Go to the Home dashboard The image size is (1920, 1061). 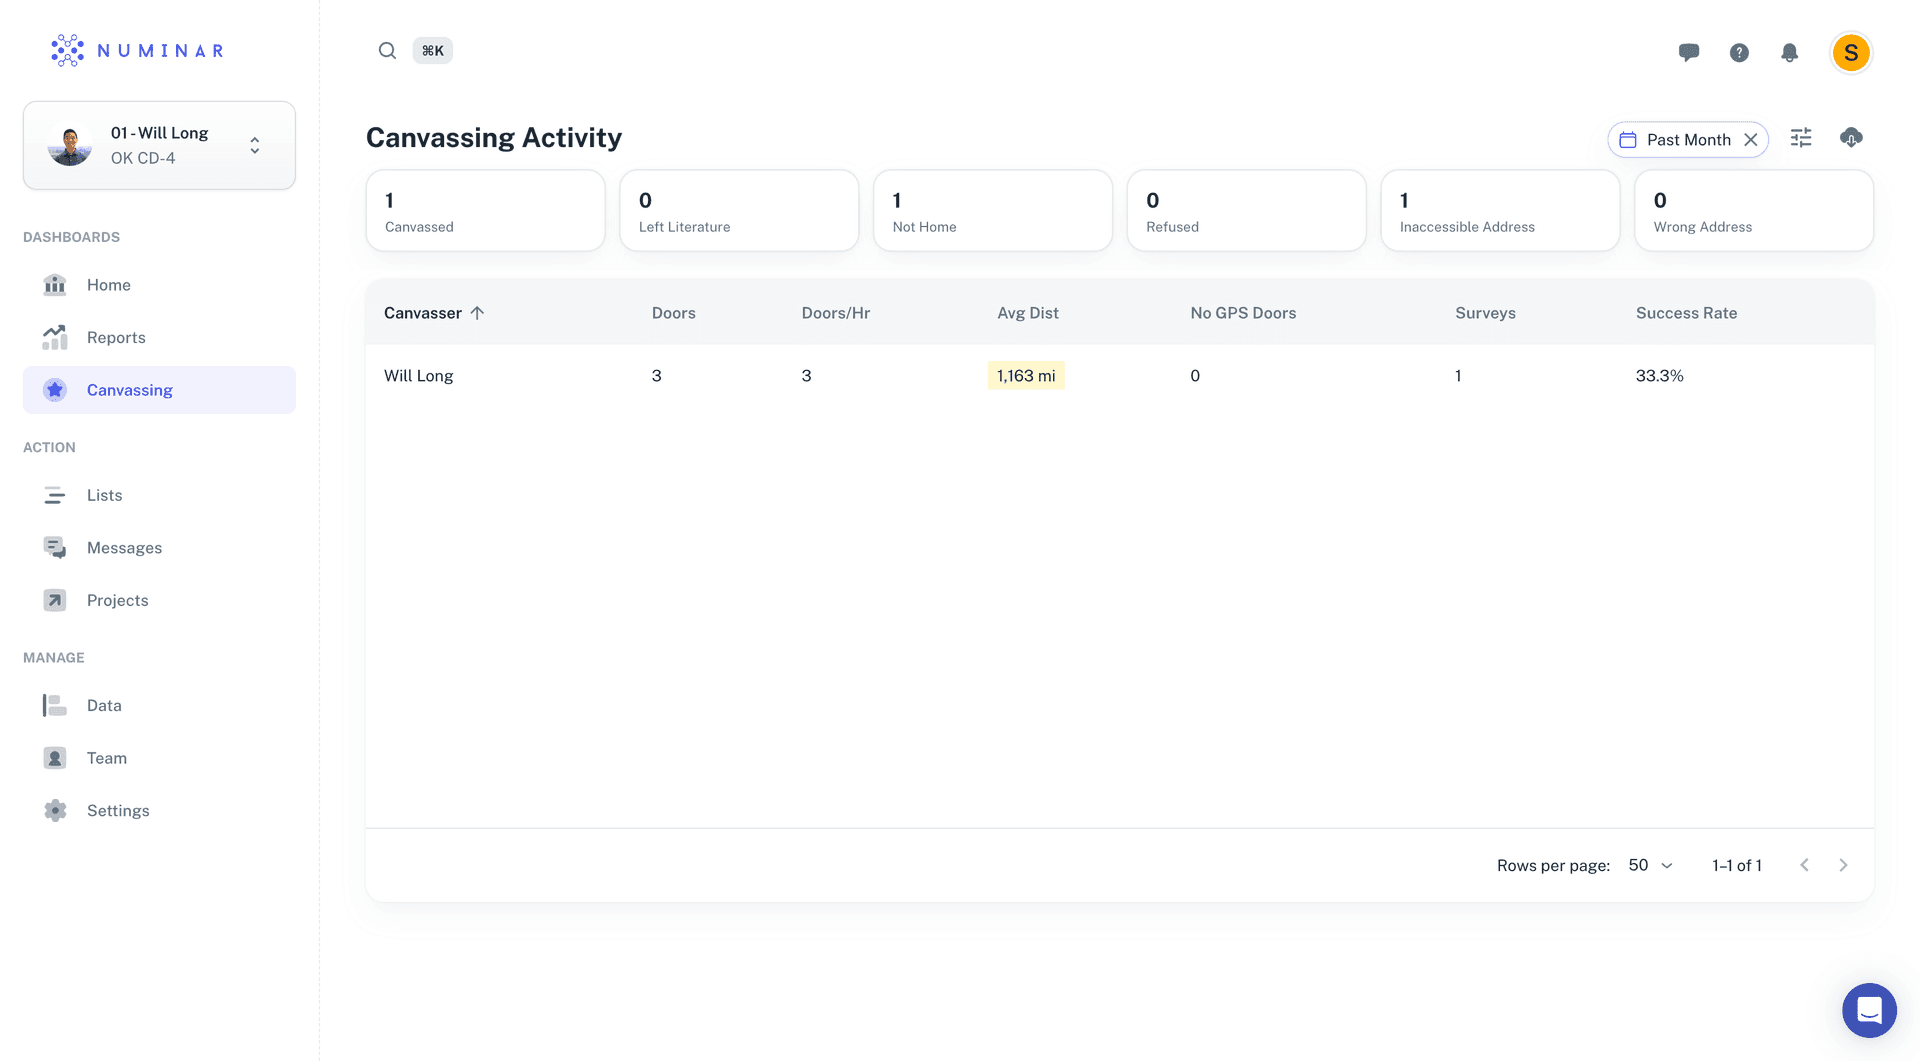(x=159, y=285)
